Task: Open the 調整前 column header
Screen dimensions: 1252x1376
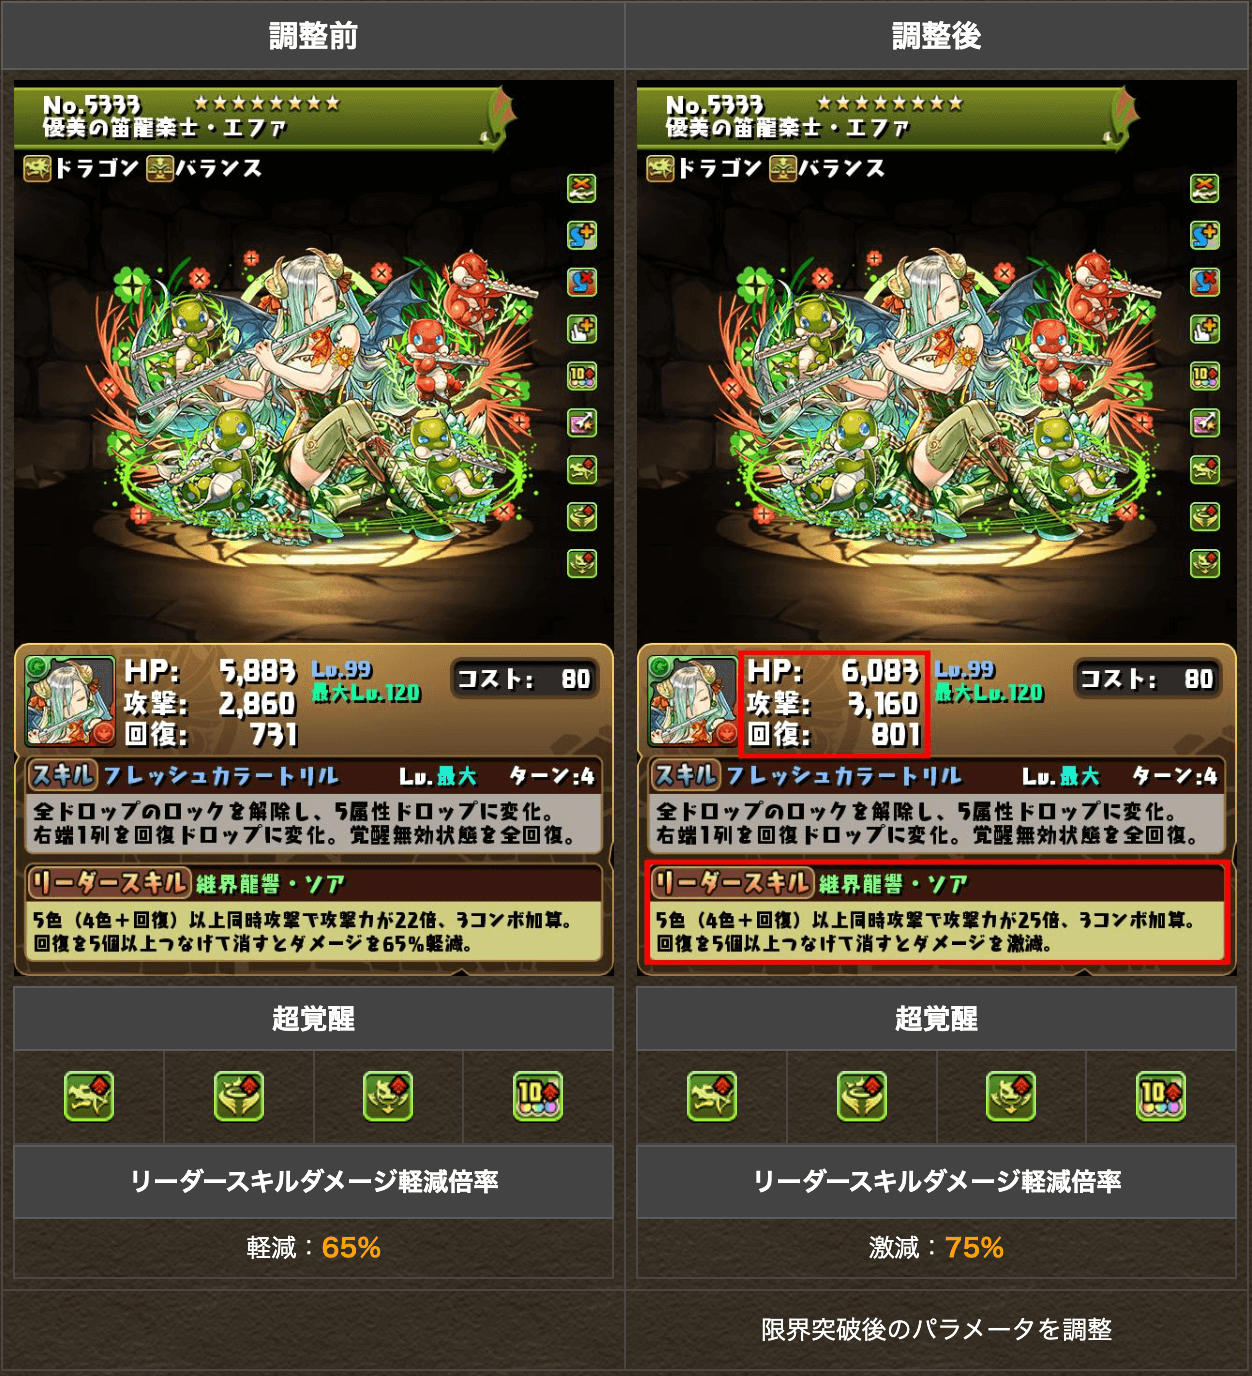Action: pyautogui.click(x=313, y=36)
